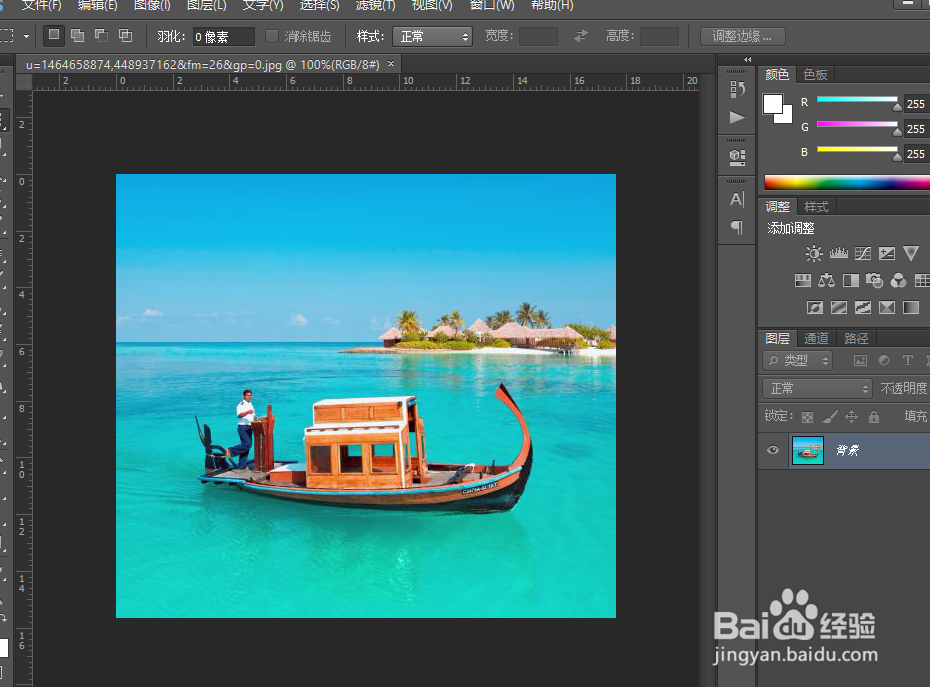The width and height of the screenshot is (930, 687).
Task: Choose the Add to selection mode icon
Action: (x=78, y=36)
